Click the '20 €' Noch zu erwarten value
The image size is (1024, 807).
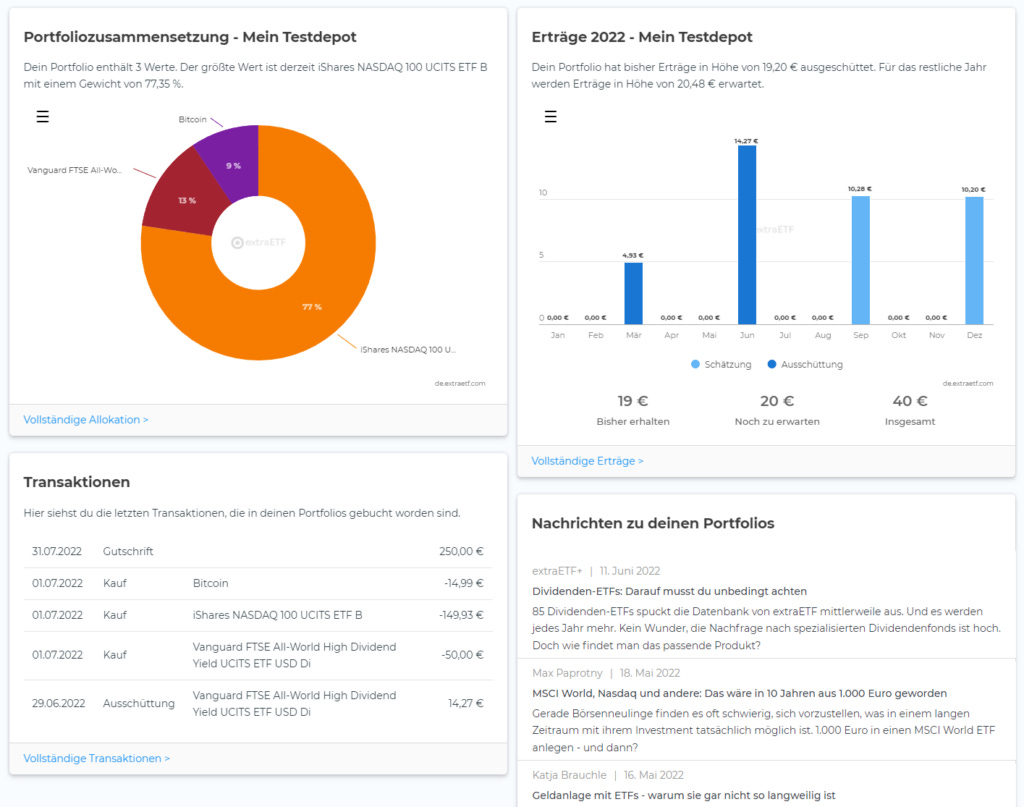click(x=777, y=401)
